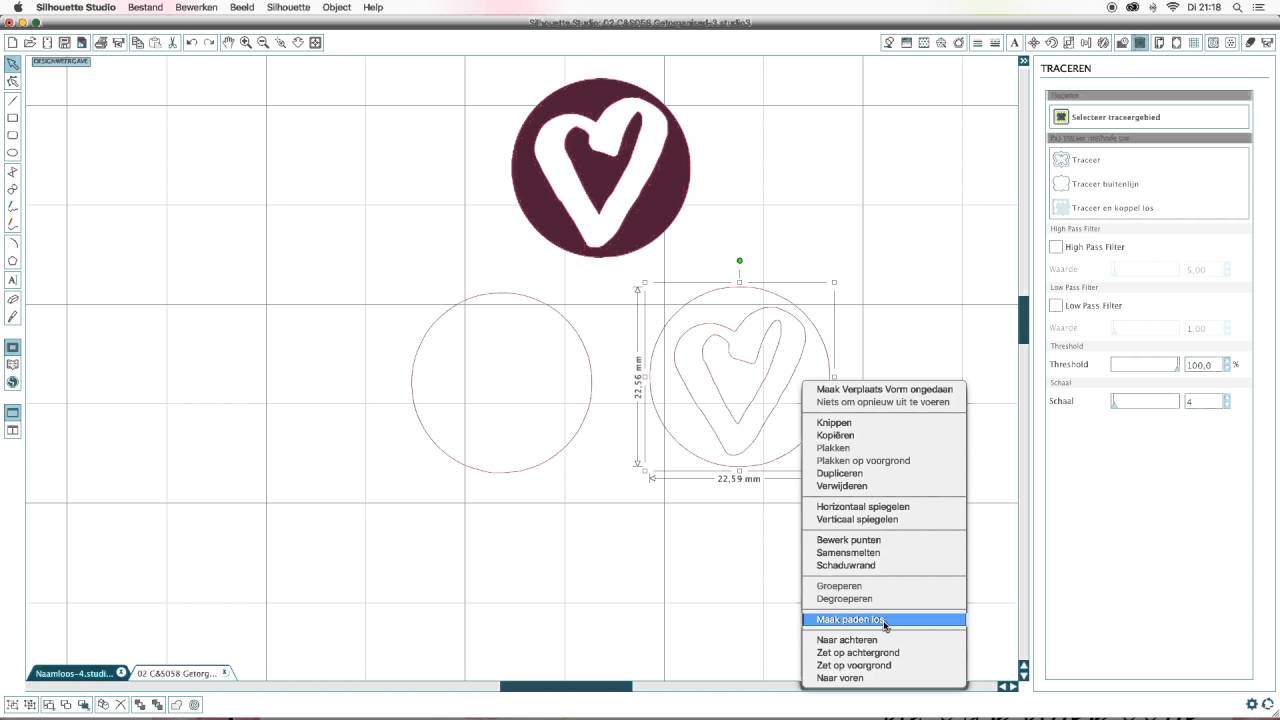Viewport: 1280px width, 720px height.
Task: Enable the Low Pass Filter checkbox
Action: coord(1056,305)
